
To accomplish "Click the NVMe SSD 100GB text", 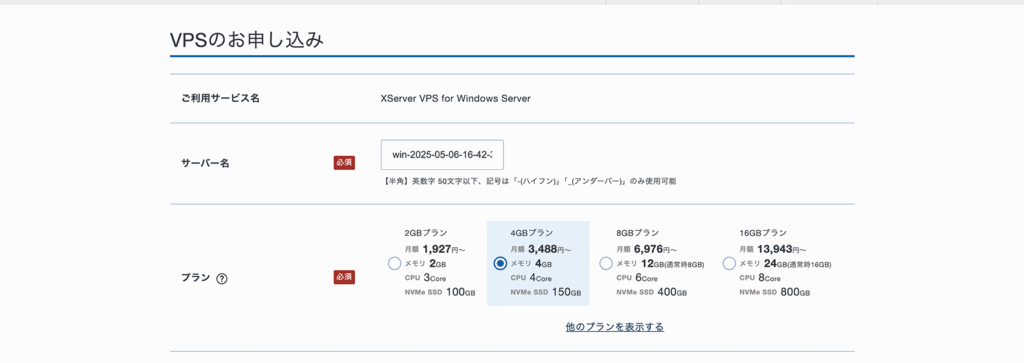I will click(440, 292).
